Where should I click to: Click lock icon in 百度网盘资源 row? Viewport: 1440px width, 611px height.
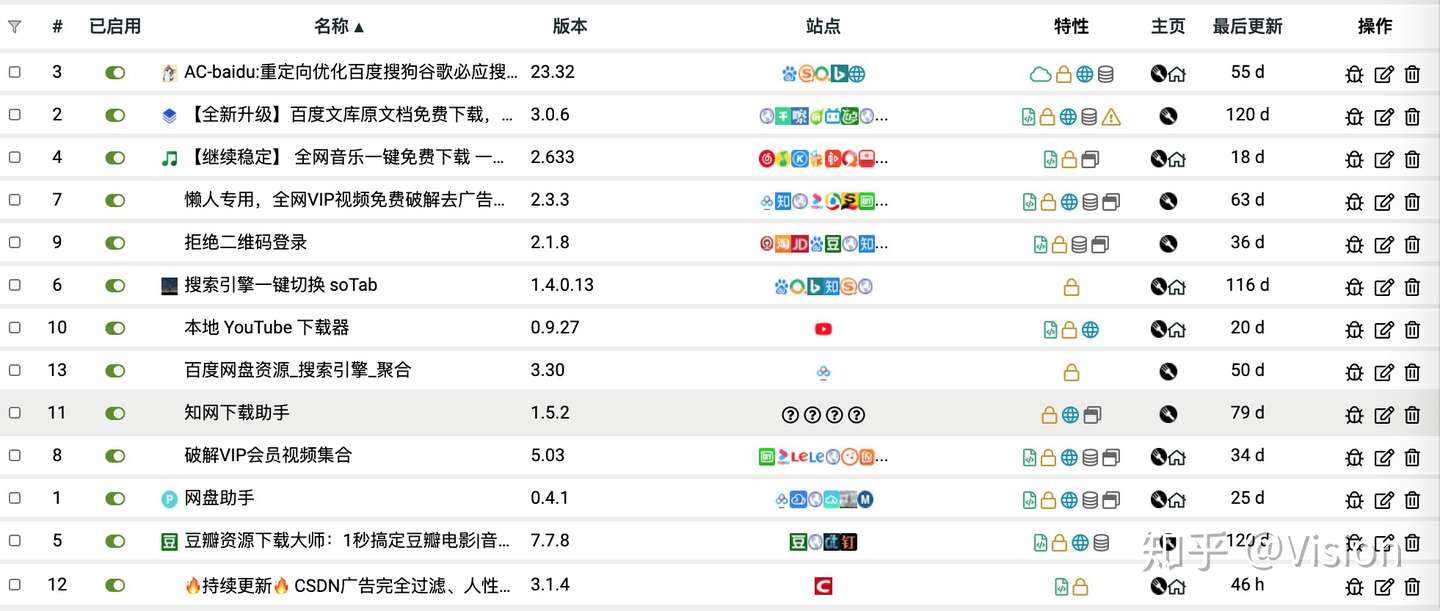[x=1071, y=372]
